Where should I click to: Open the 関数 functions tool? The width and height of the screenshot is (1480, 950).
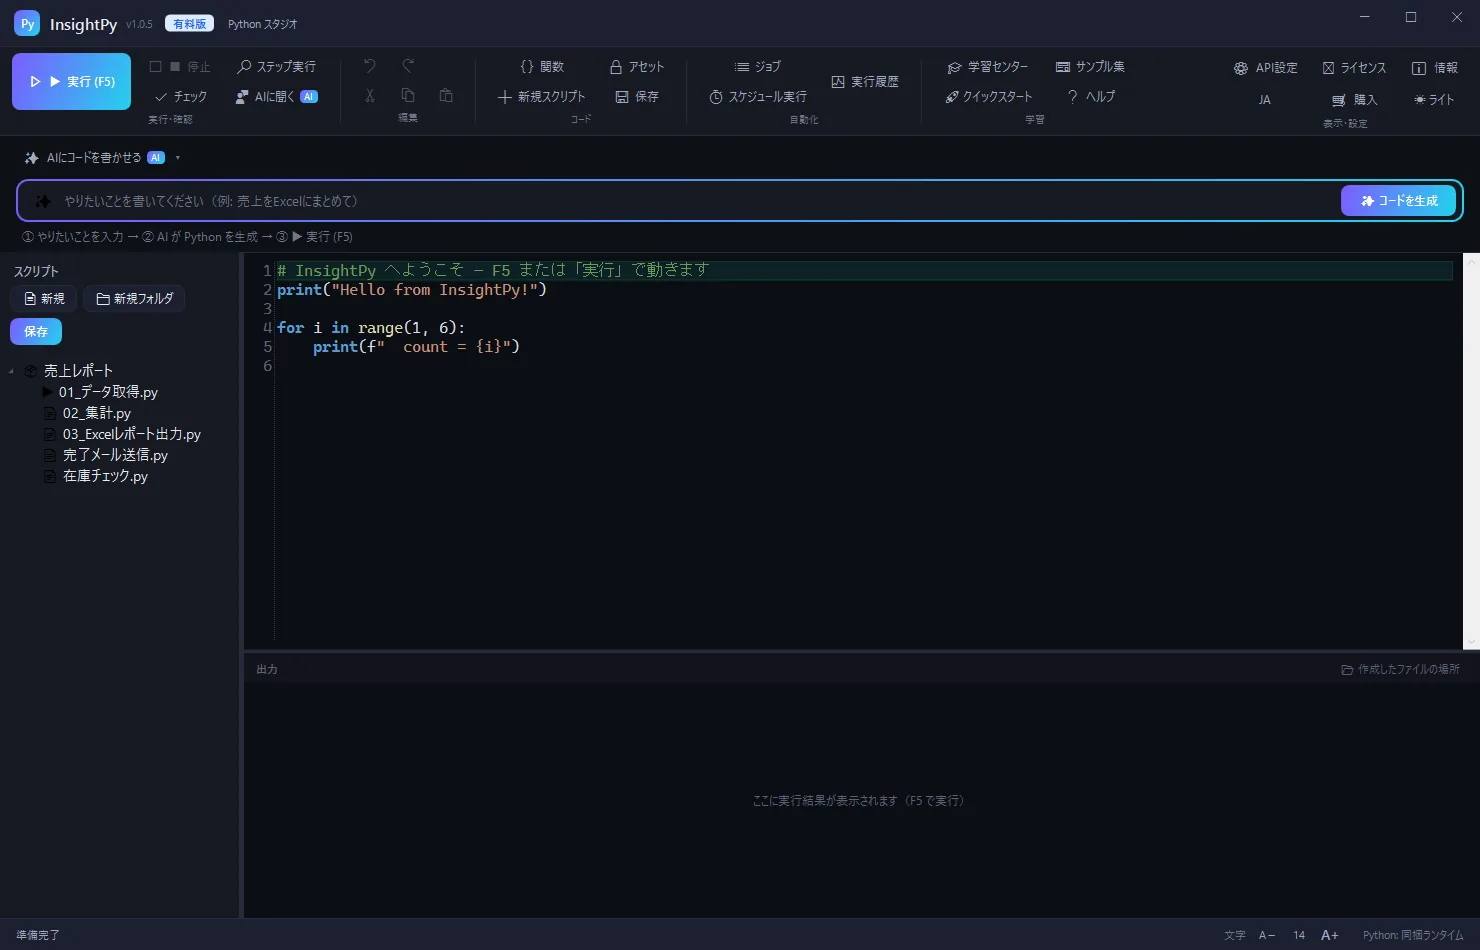(542, 67)
